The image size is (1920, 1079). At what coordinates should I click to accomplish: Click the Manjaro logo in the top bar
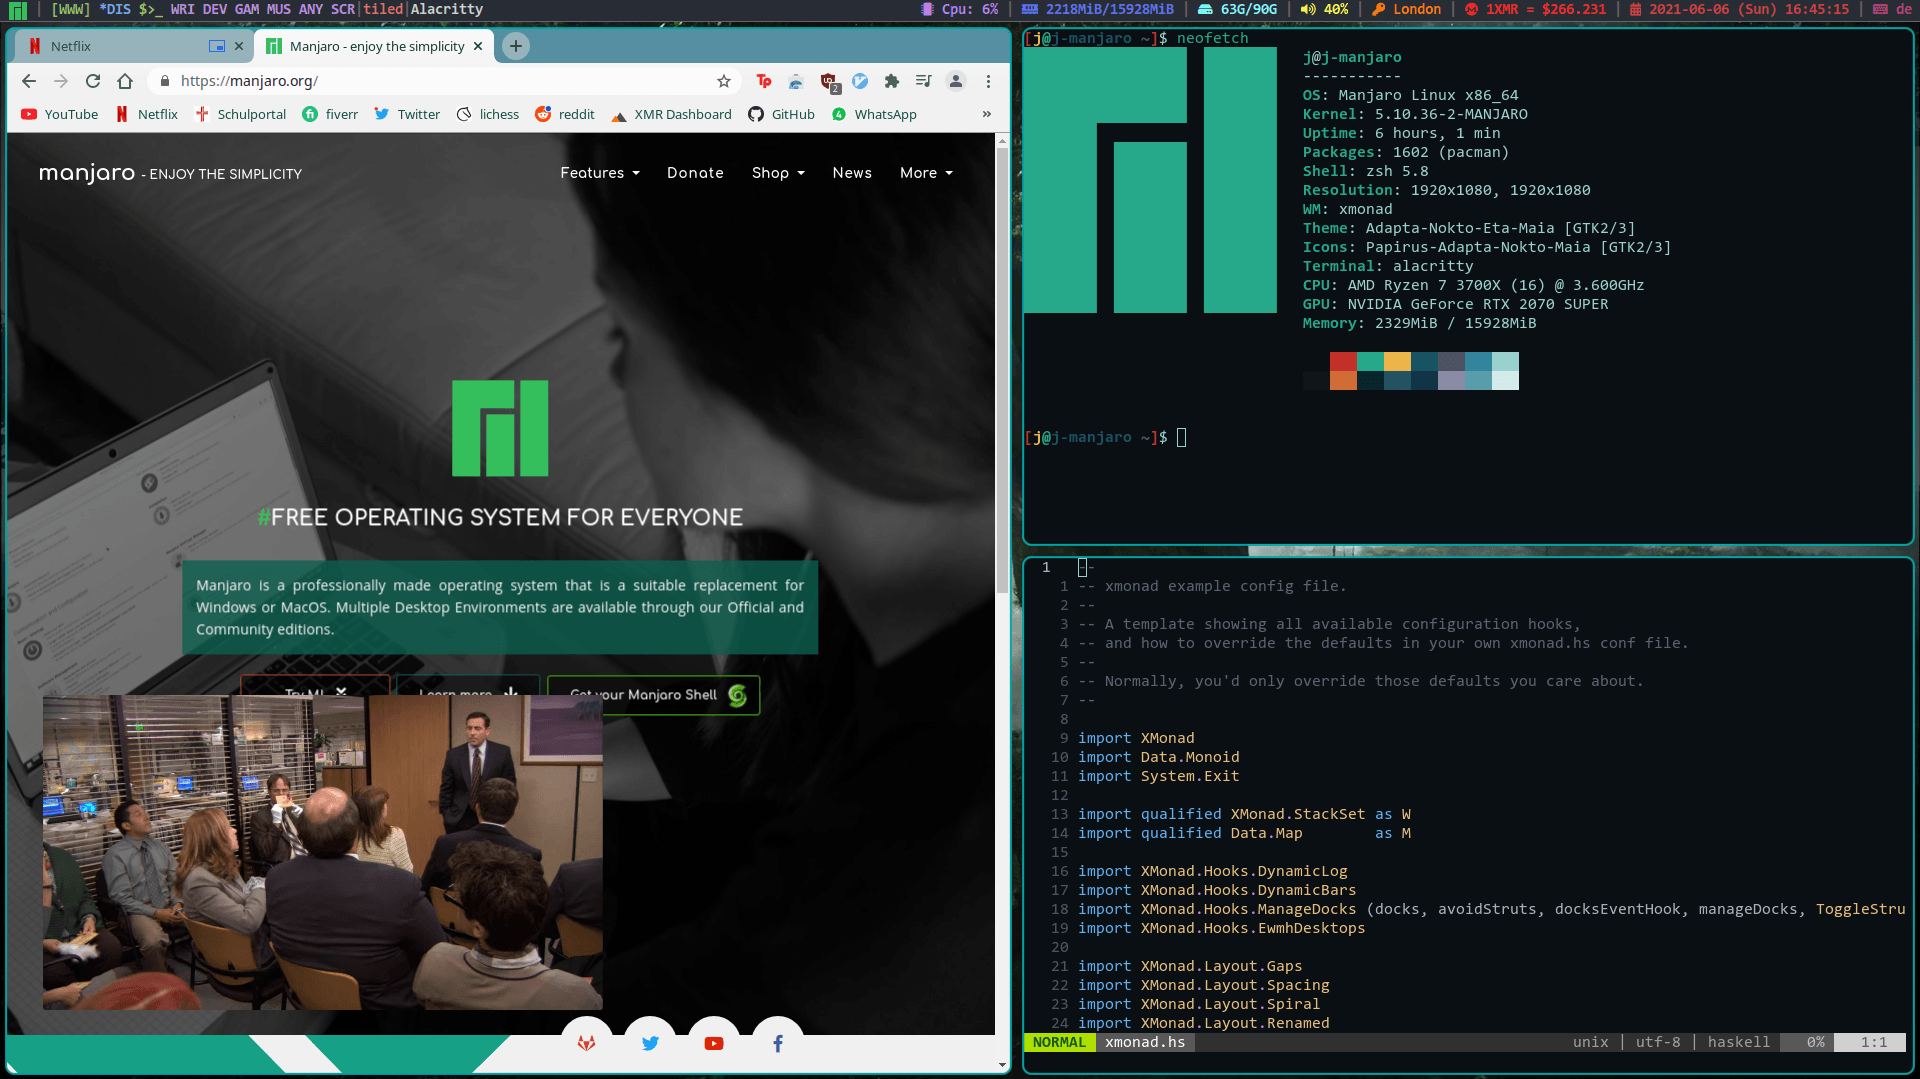(18, 10)
